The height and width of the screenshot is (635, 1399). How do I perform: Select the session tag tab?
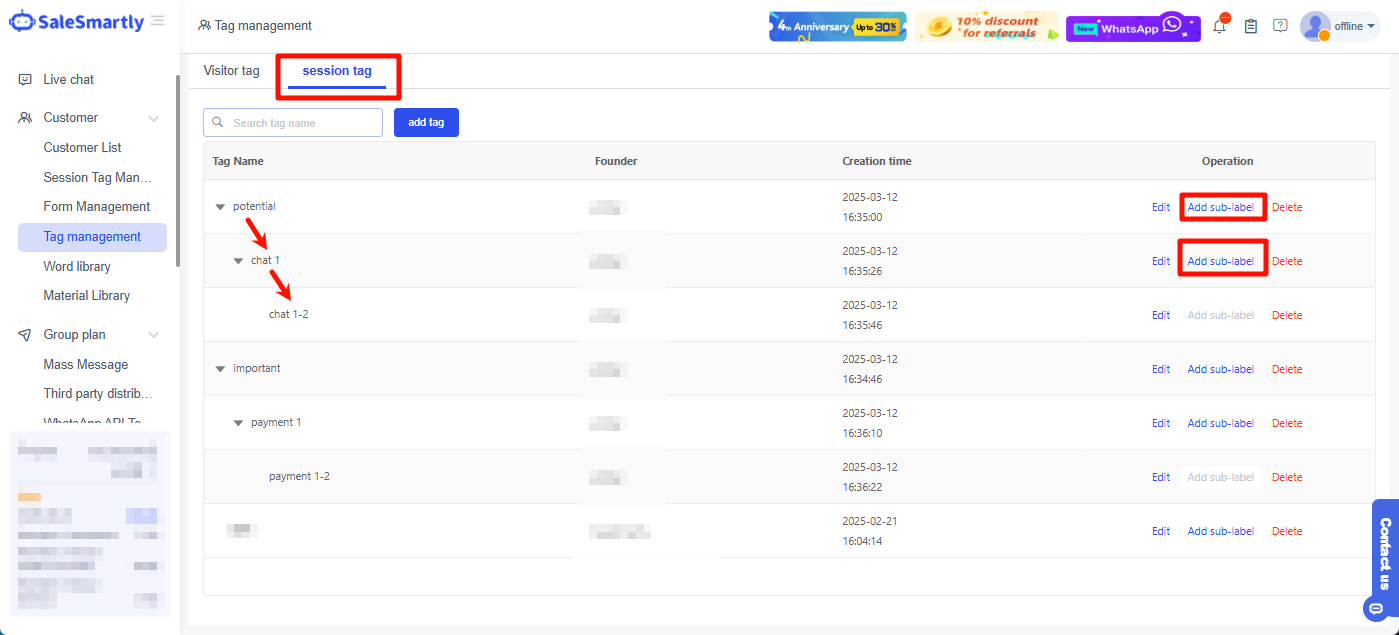(337, 71)
